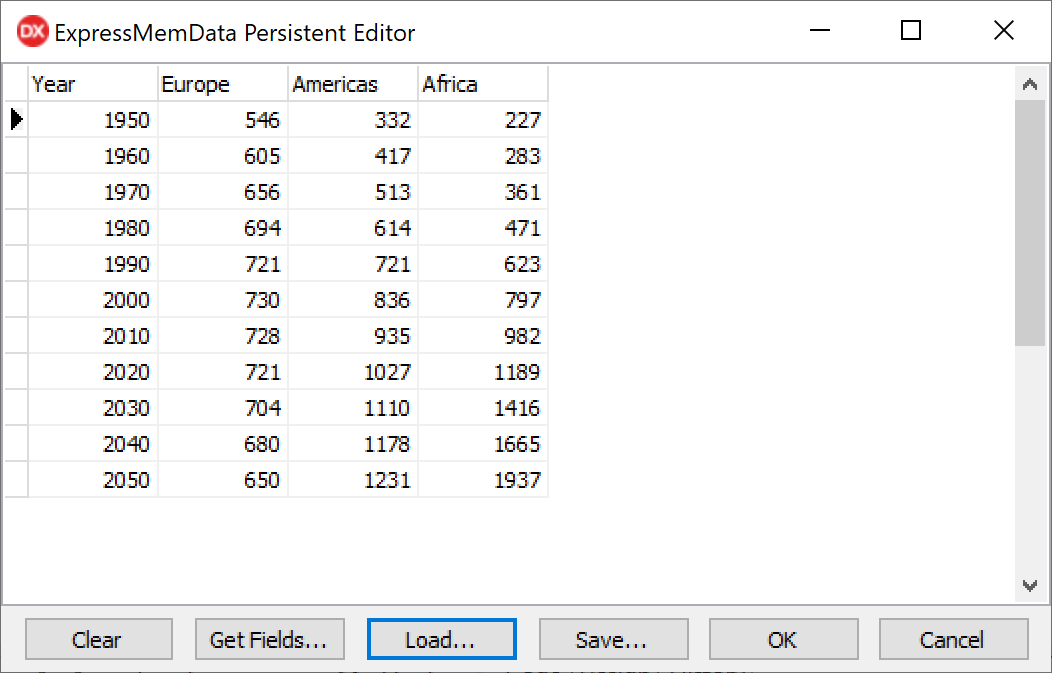Select the Americas cell showing 1027

[x=353, y=372]
